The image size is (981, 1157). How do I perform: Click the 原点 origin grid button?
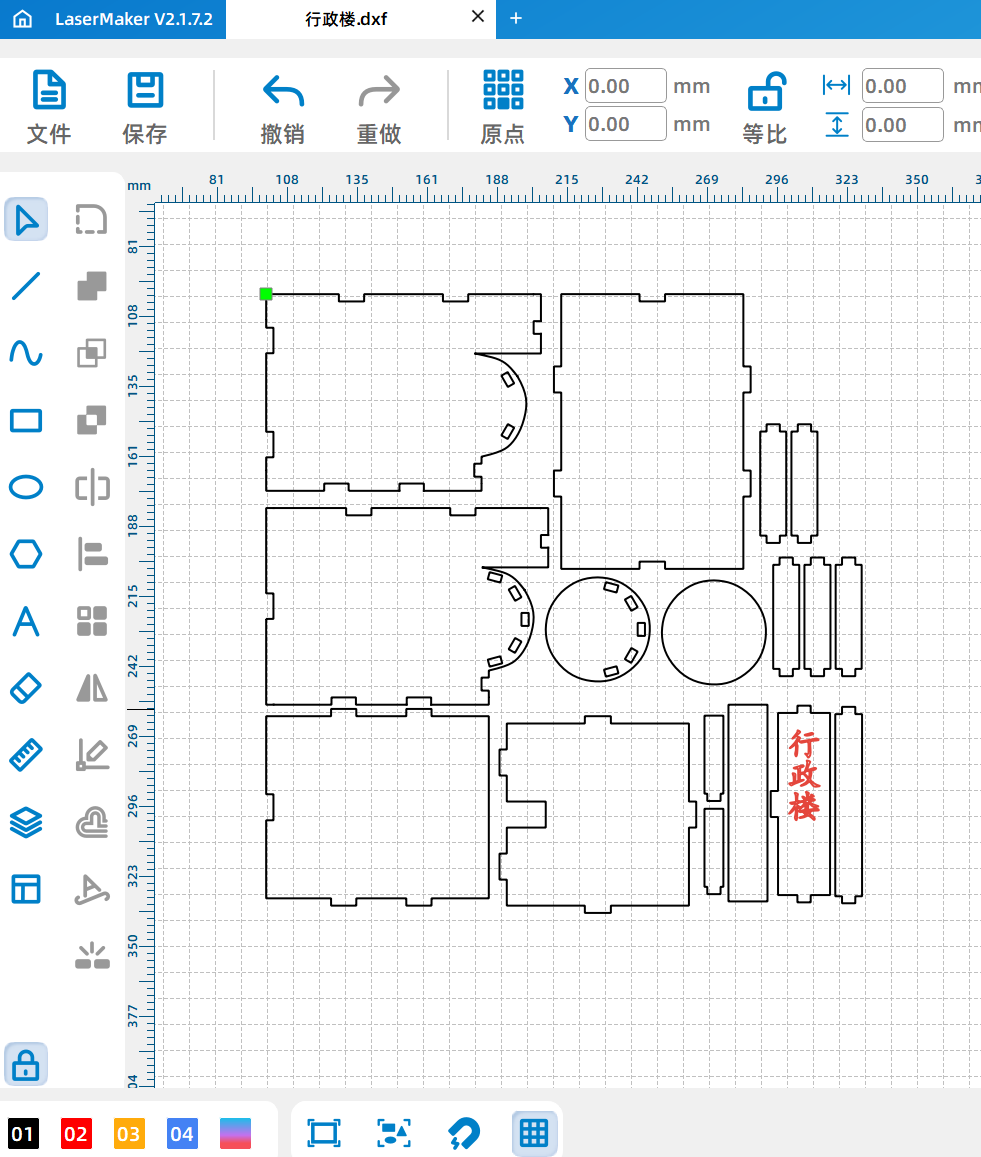click(503, 108)
